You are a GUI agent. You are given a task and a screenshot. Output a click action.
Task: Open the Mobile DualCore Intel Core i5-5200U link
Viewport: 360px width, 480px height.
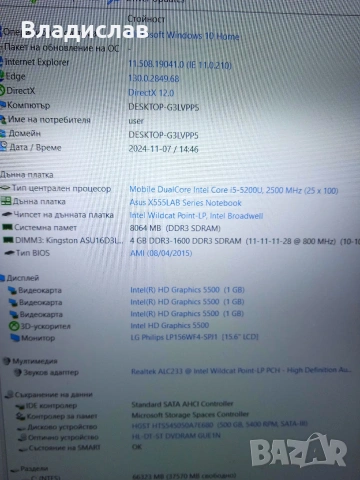234,190
